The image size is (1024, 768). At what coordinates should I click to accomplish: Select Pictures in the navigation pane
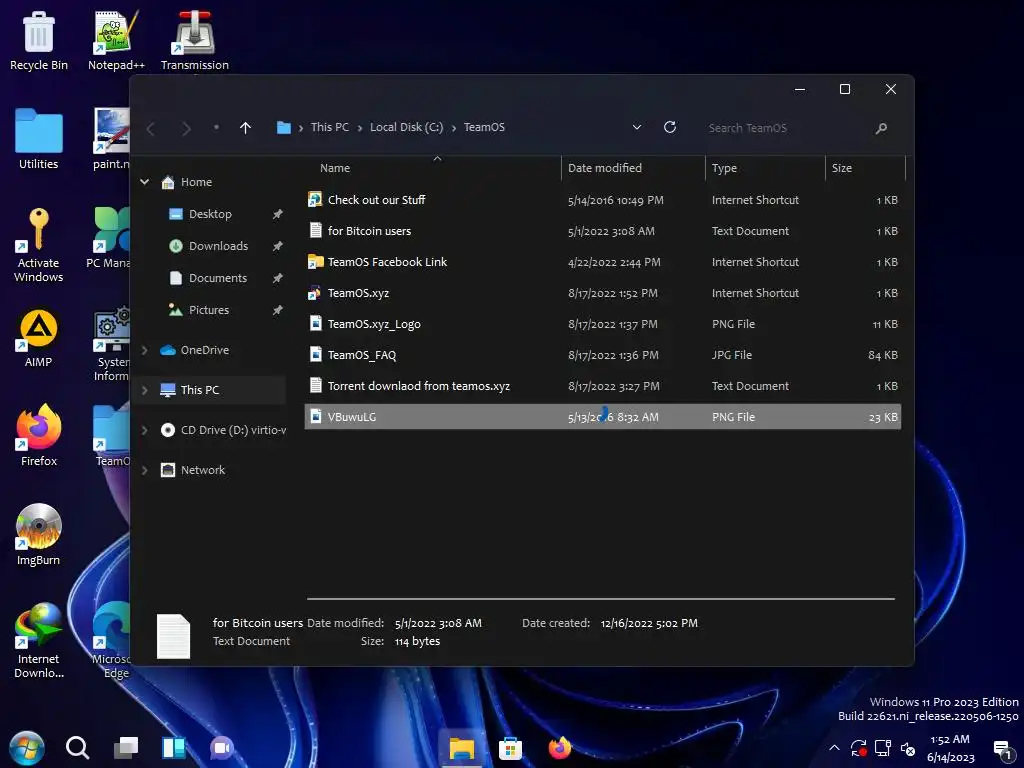click(209, 310)
